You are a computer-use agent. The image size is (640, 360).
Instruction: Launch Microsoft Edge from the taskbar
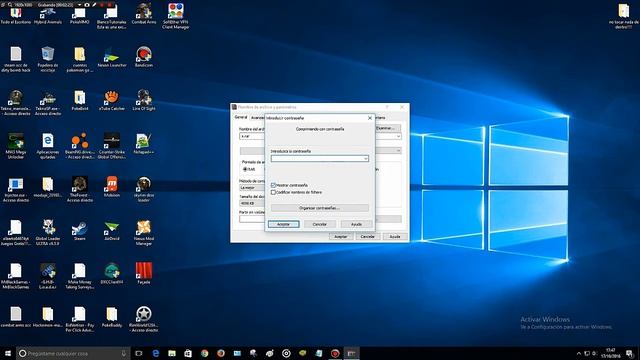point(156,353)
